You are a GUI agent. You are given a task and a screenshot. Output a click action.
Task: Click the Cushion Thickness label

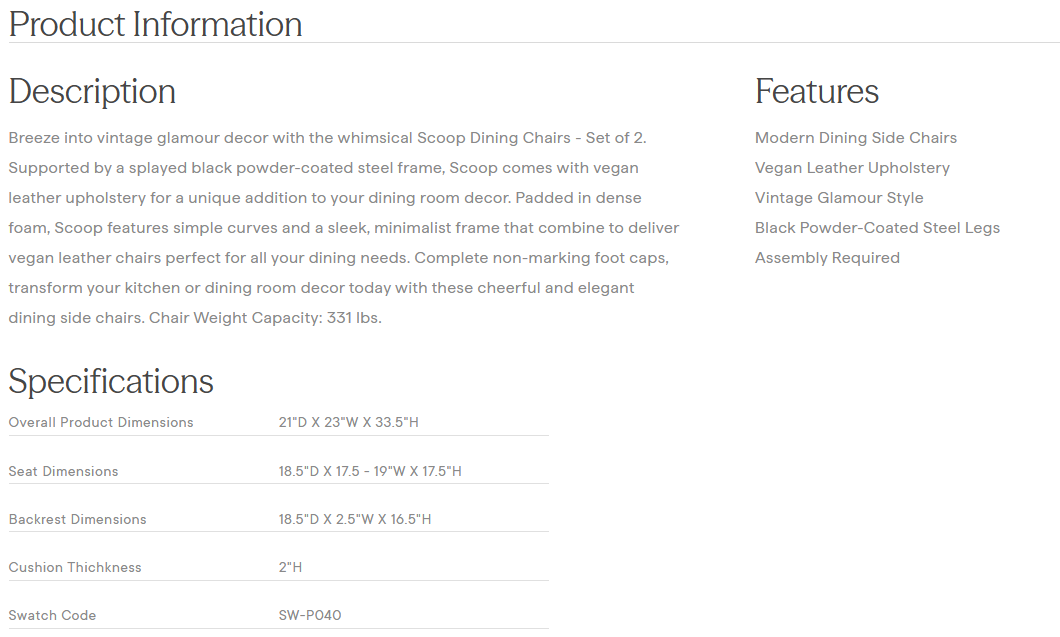tap(75, 567)
